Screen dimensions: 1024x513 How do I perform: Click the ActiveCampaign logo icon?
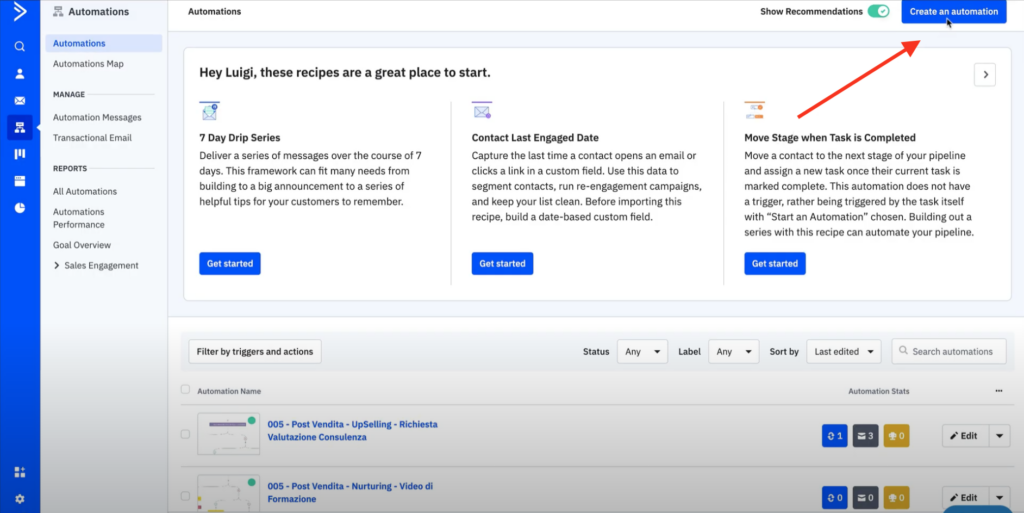point(19,13)
